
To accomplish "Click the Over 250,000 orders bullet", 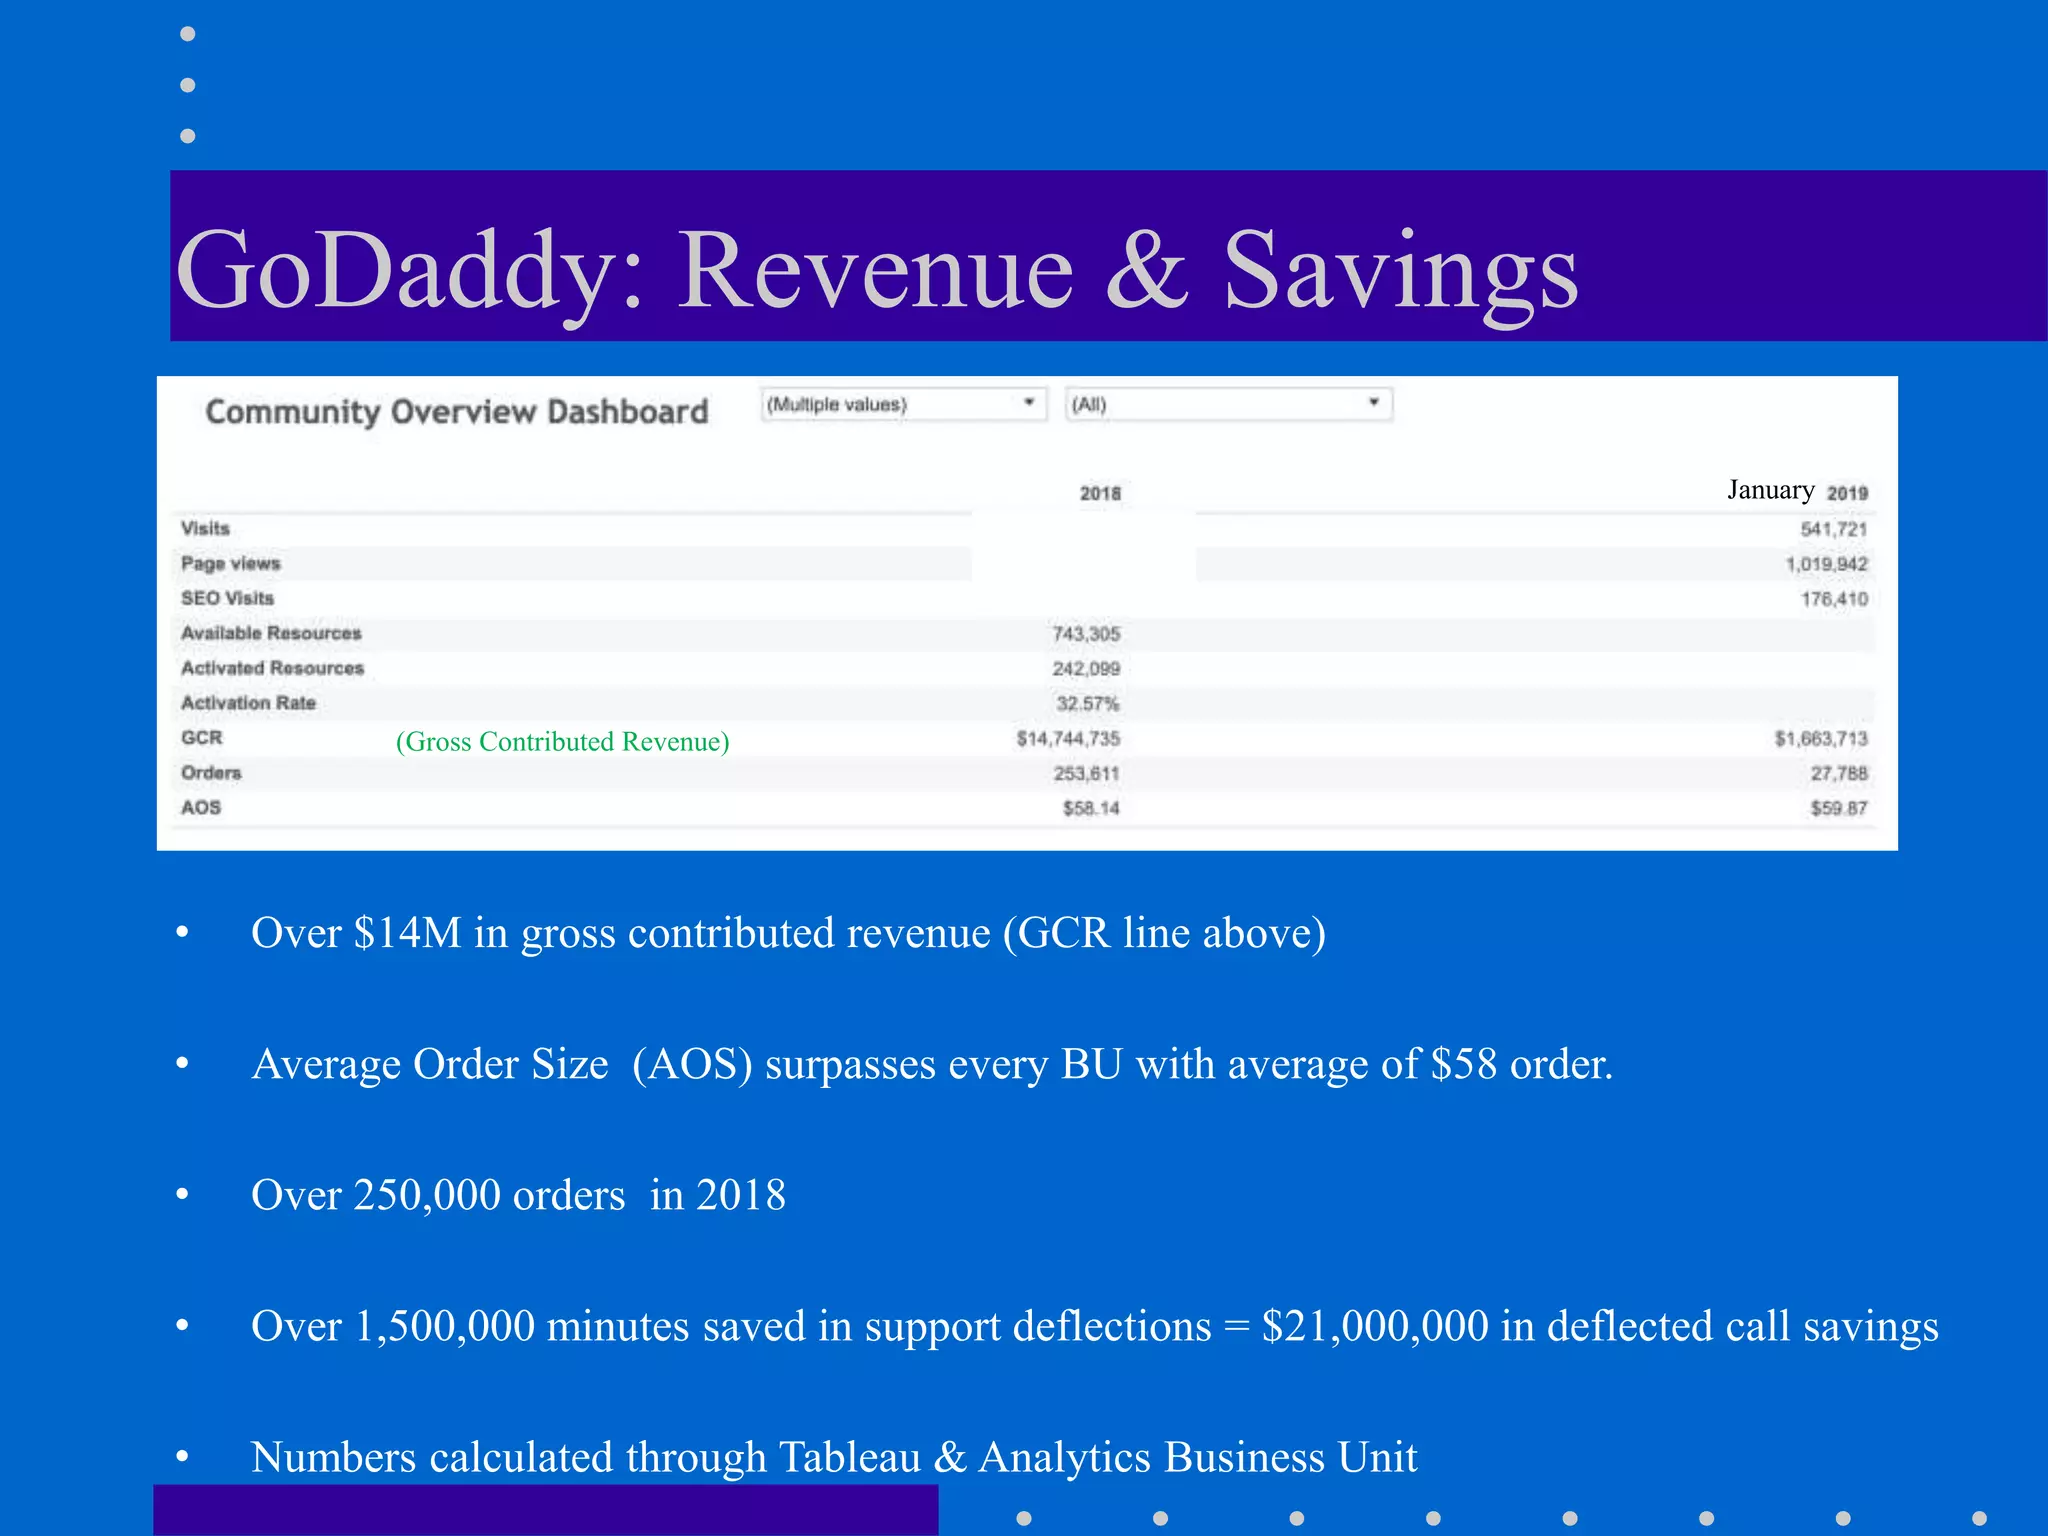I will [x=518, y=1195].
